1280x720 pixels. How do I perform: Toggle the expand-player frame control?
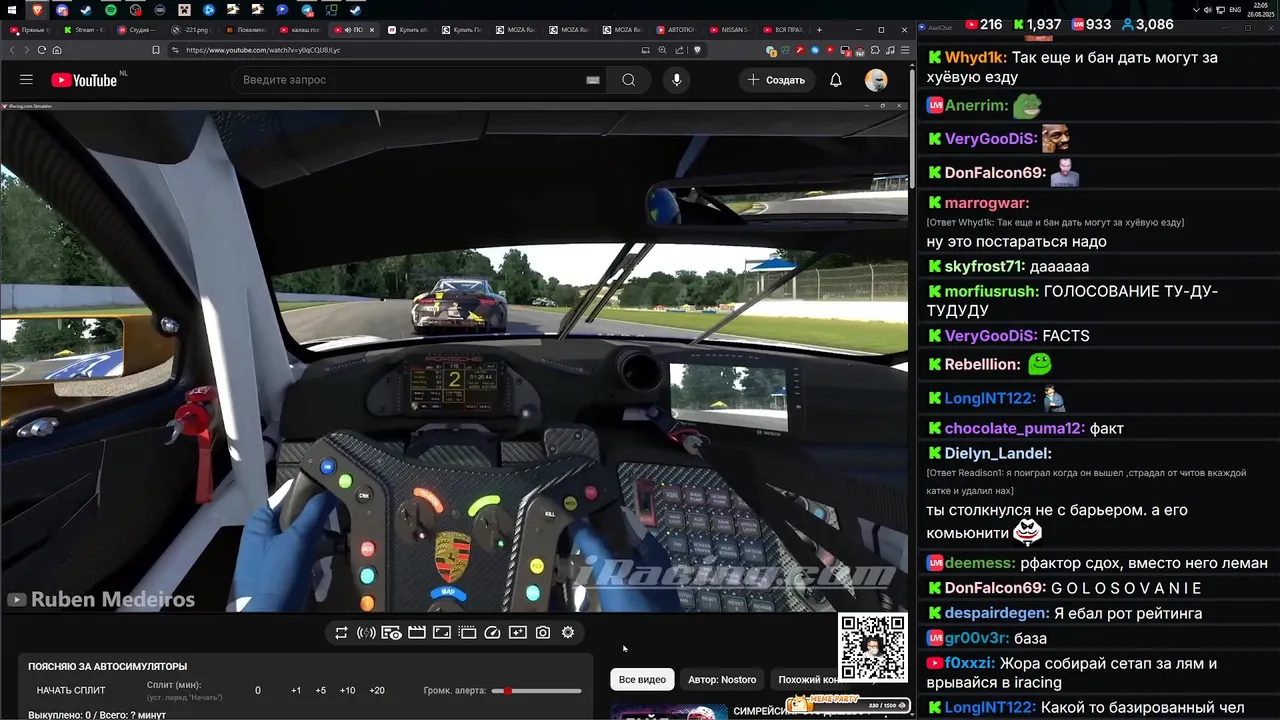(442, 633)
